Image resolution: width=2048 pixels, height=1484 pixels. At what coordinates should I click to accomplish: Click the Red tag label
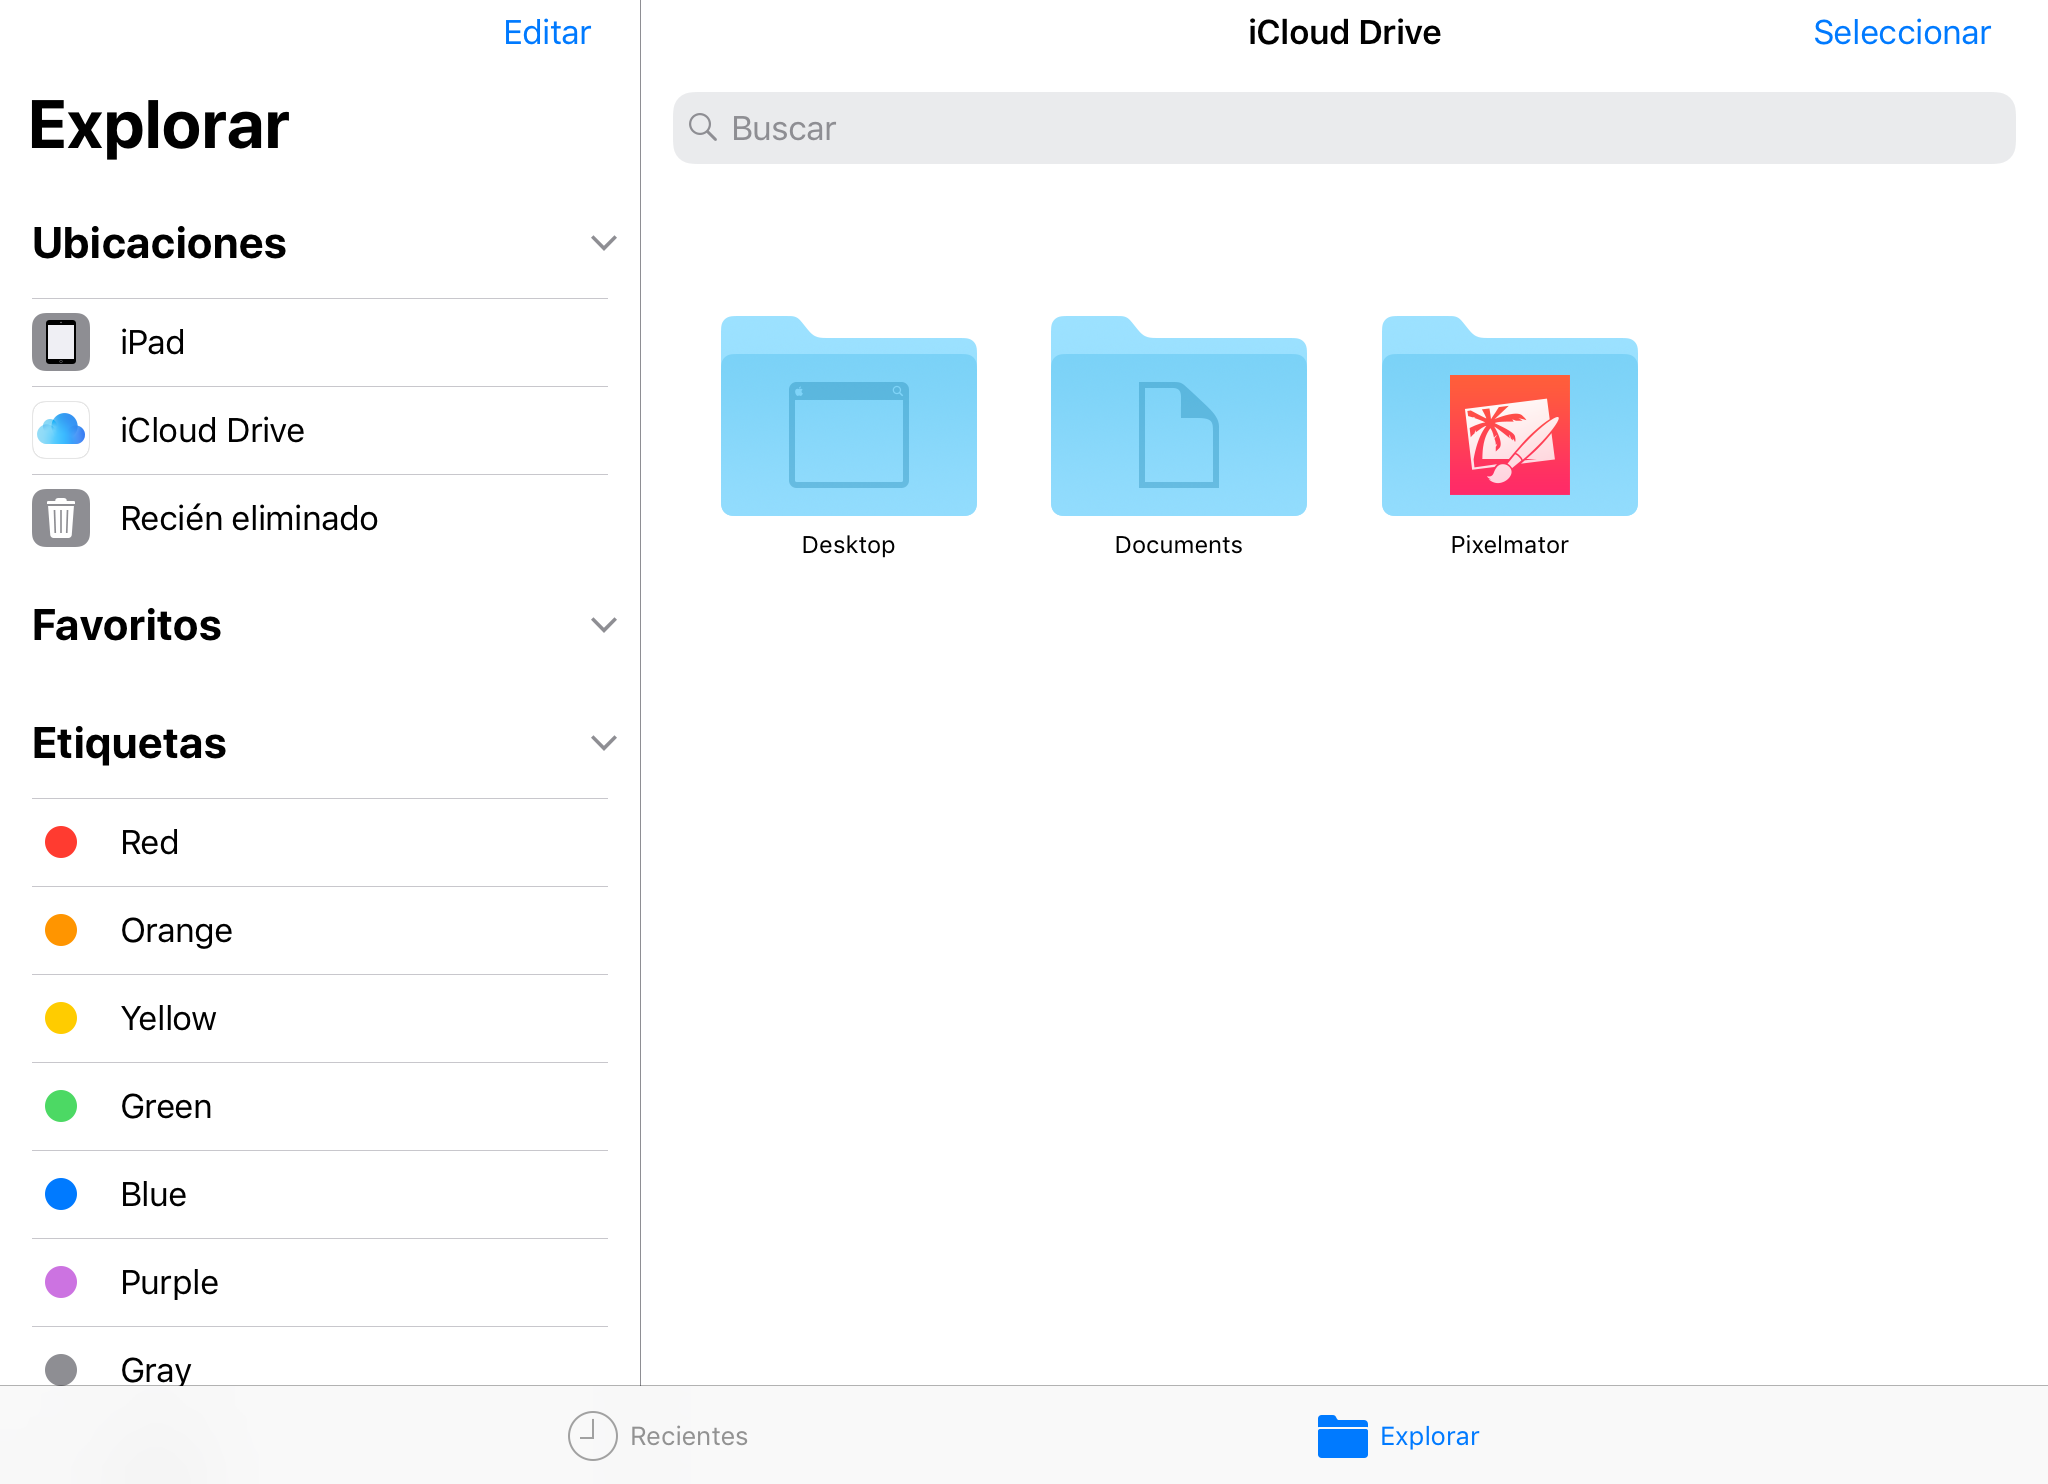coord(149,842)
